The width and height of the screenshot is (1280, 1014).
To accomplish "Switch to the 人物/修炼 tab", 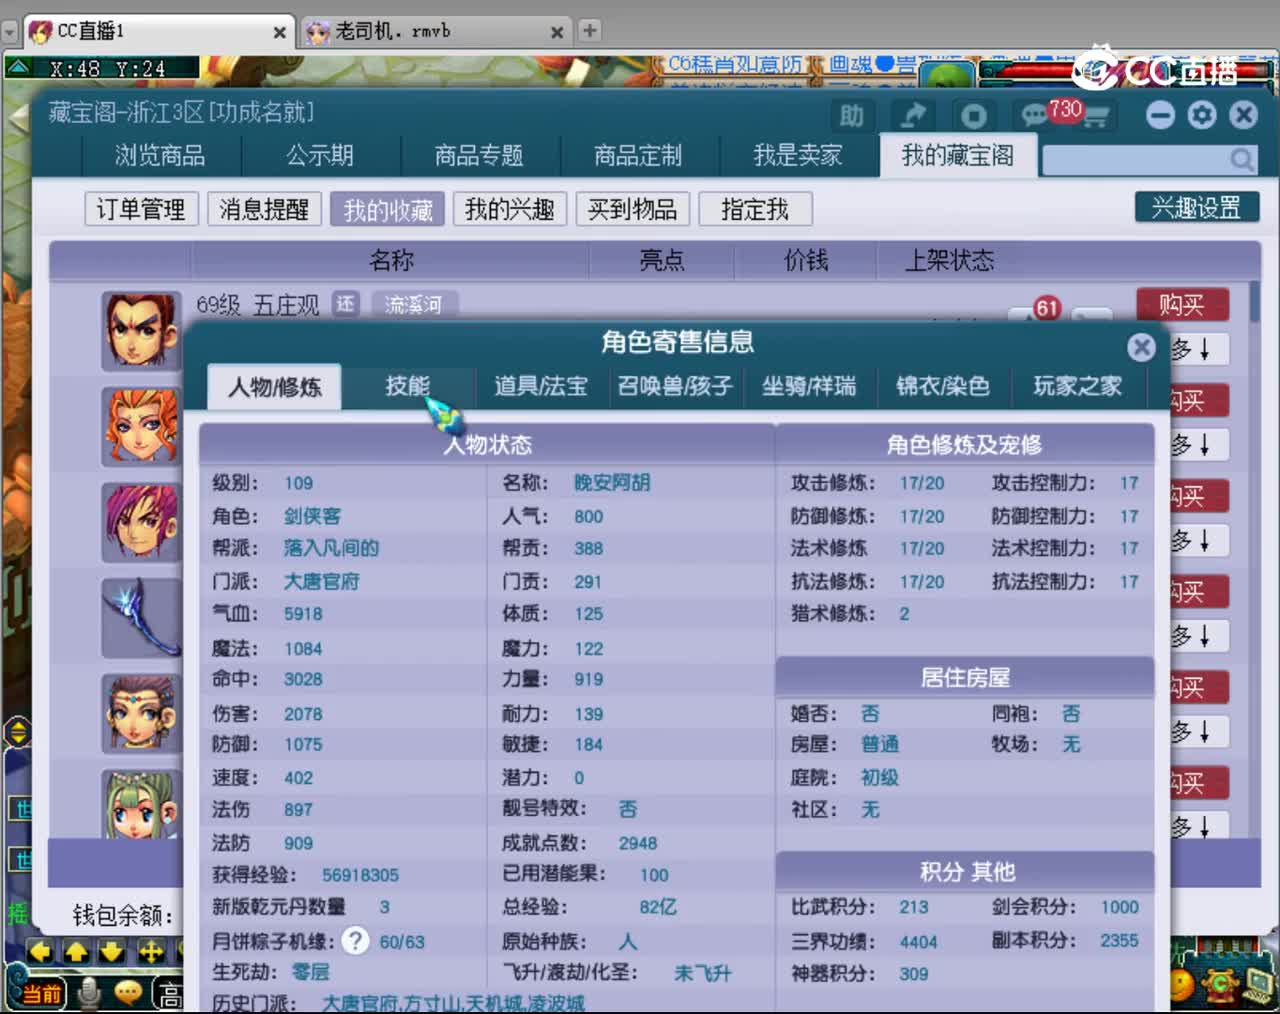I will coord(275,386).
